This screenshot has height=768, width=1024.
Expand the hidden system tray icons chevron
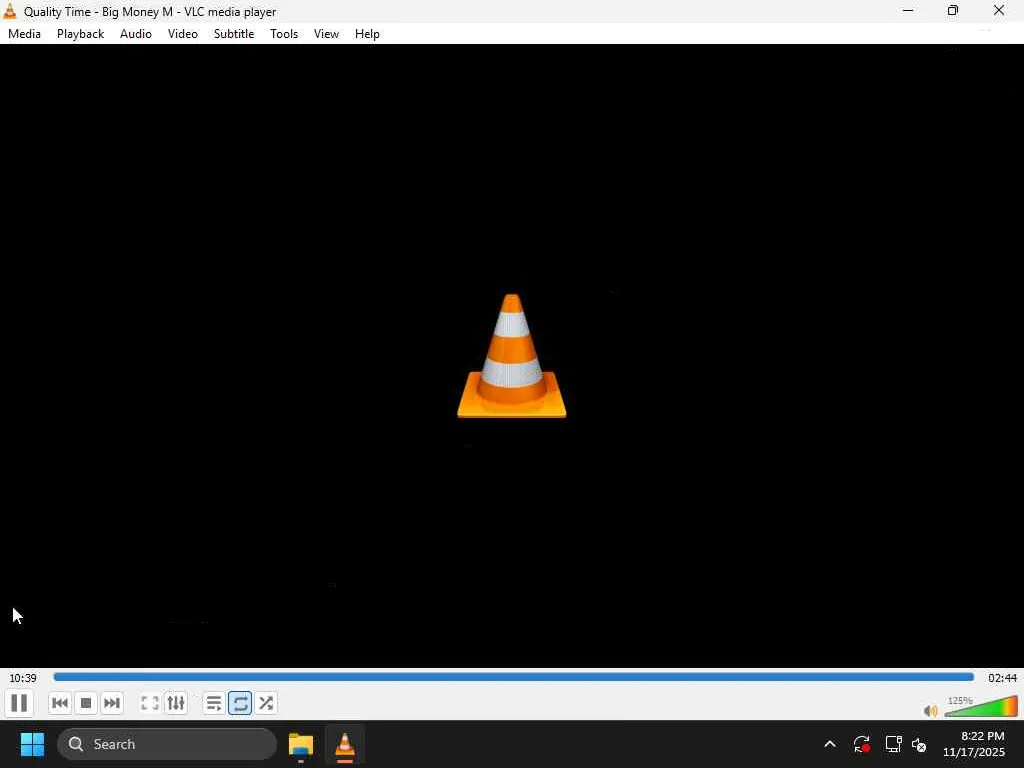829,744
